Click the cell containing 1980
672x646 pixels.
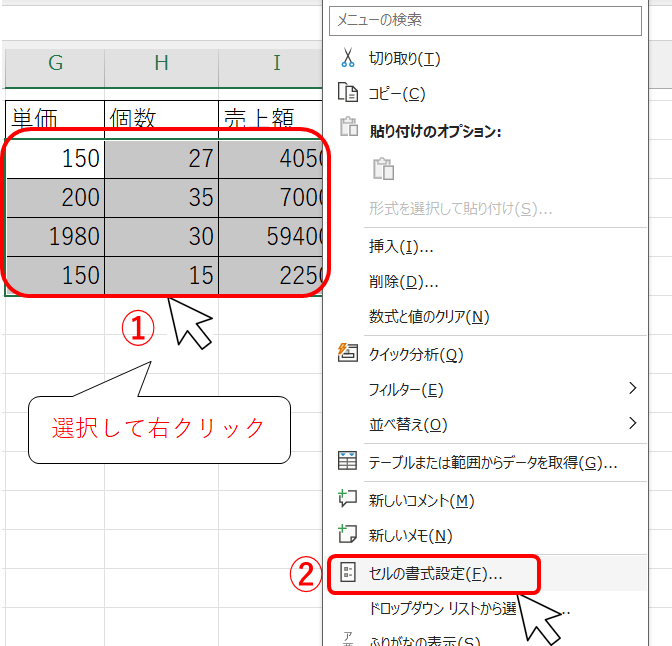pos(55,236)
